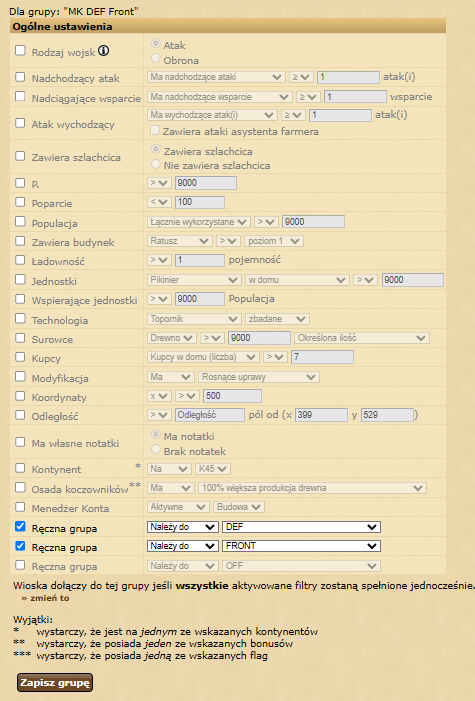Enable the Populacja filter checkbox
This screenshot has width=475, height=701.
click(x=20, y=221)
